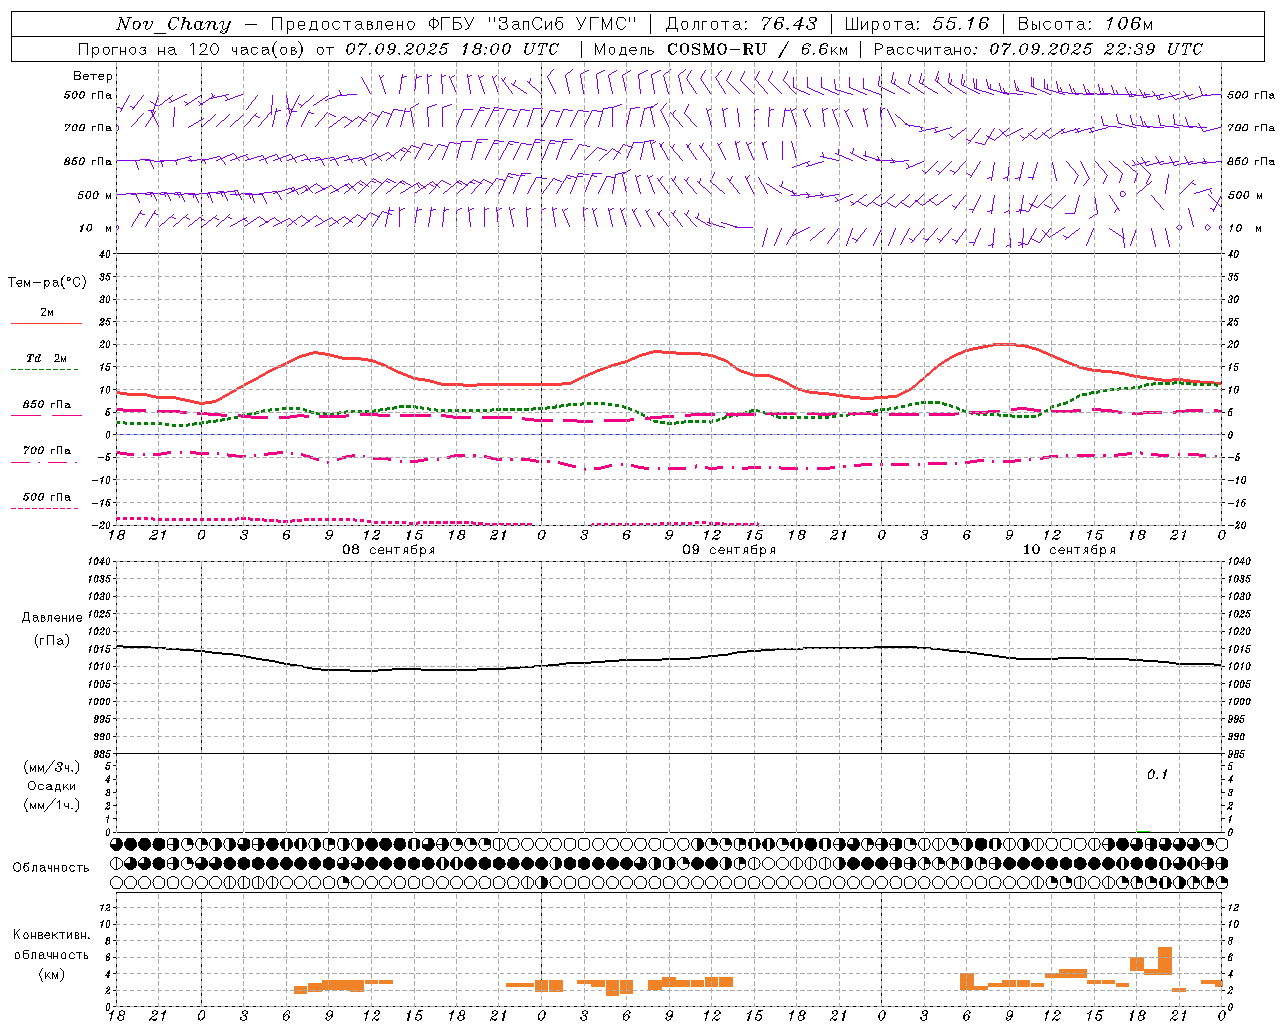Click the Долгота: 76.43 value

point(741,24)
